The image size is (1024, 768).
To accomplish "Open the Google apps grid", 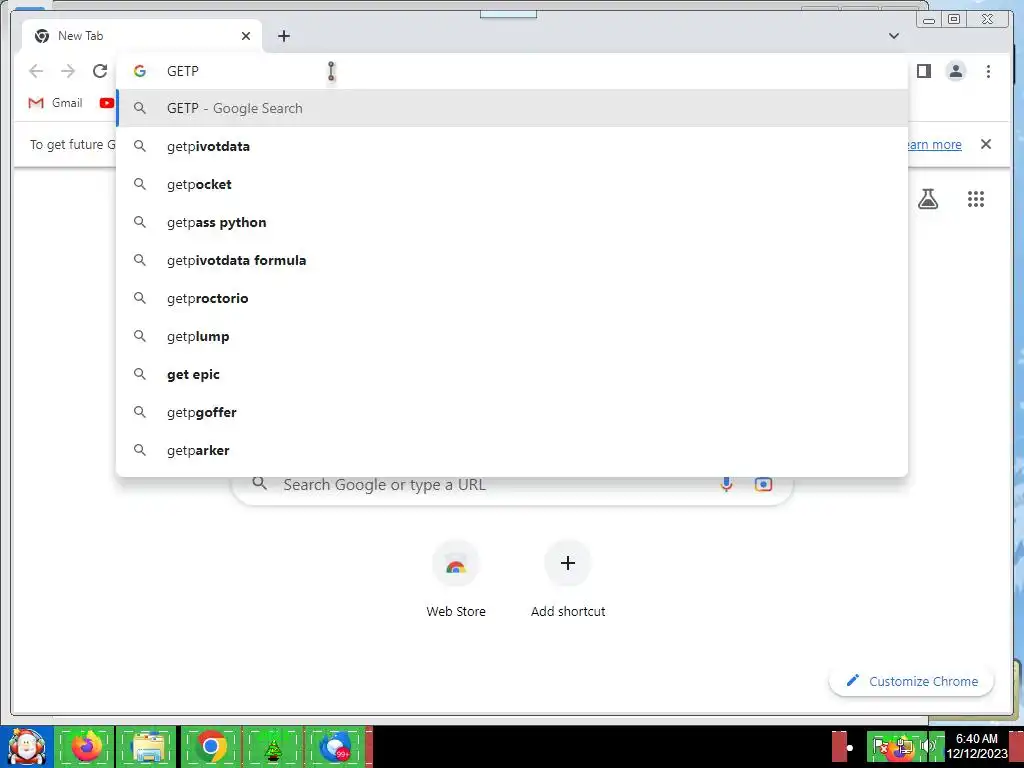I will [976, 199].
